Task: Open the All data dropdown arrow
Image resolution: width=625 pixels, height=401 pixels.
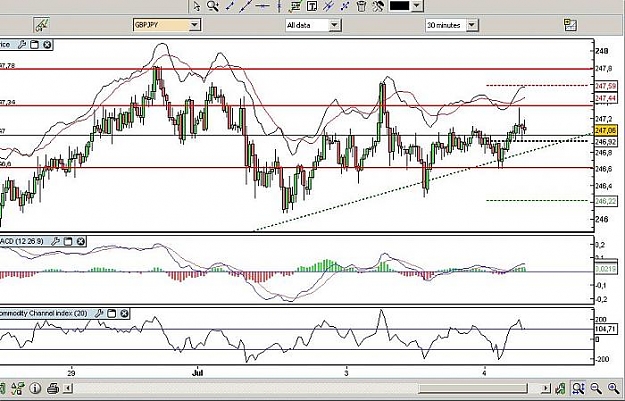Action: click(334, 25)
